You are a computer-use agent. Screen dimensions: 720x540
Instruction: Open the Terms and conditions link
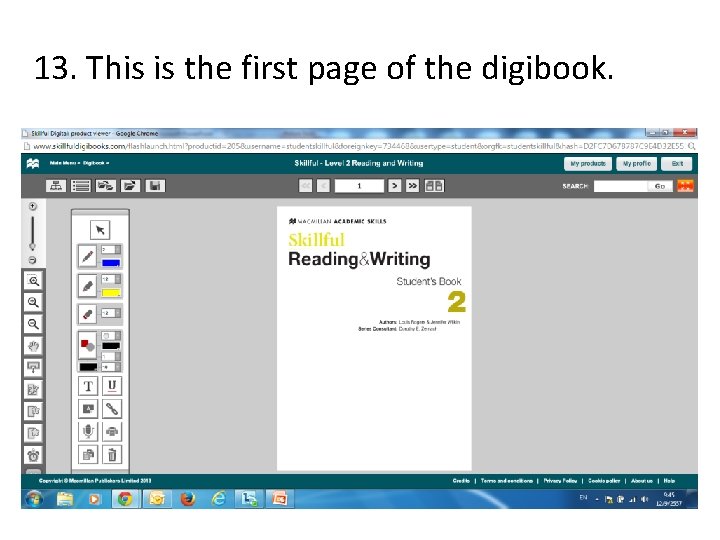(506, 481)
